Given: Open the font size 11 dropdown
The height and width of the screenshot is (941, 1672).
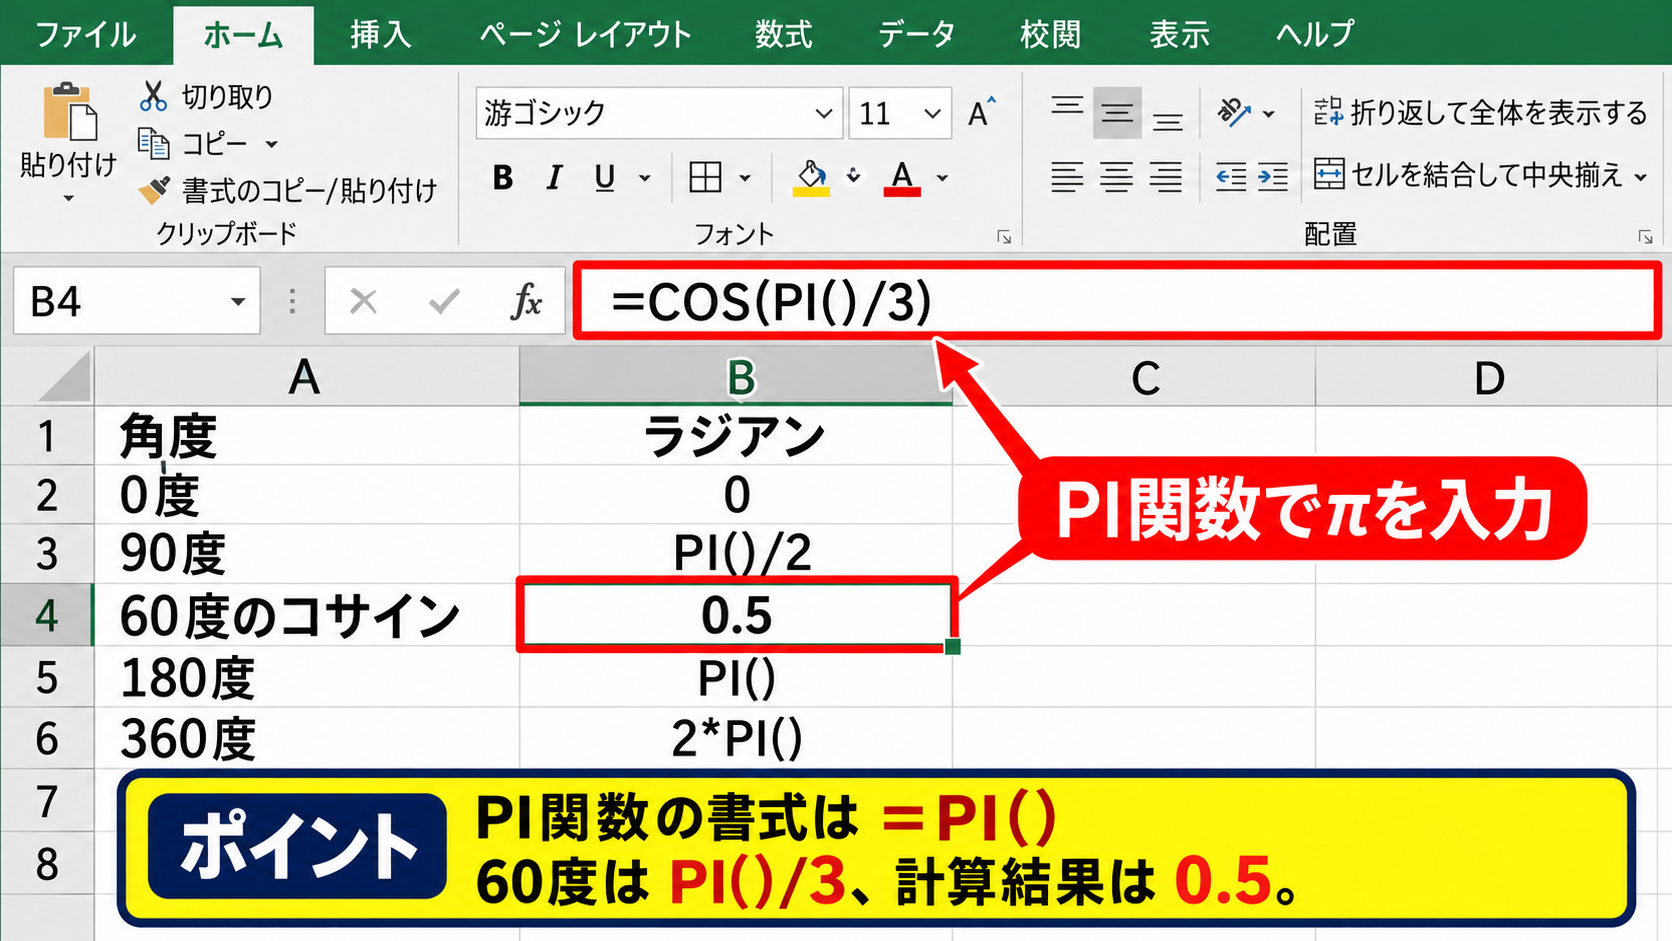Looking at the screenshot, I should (932, 113).
